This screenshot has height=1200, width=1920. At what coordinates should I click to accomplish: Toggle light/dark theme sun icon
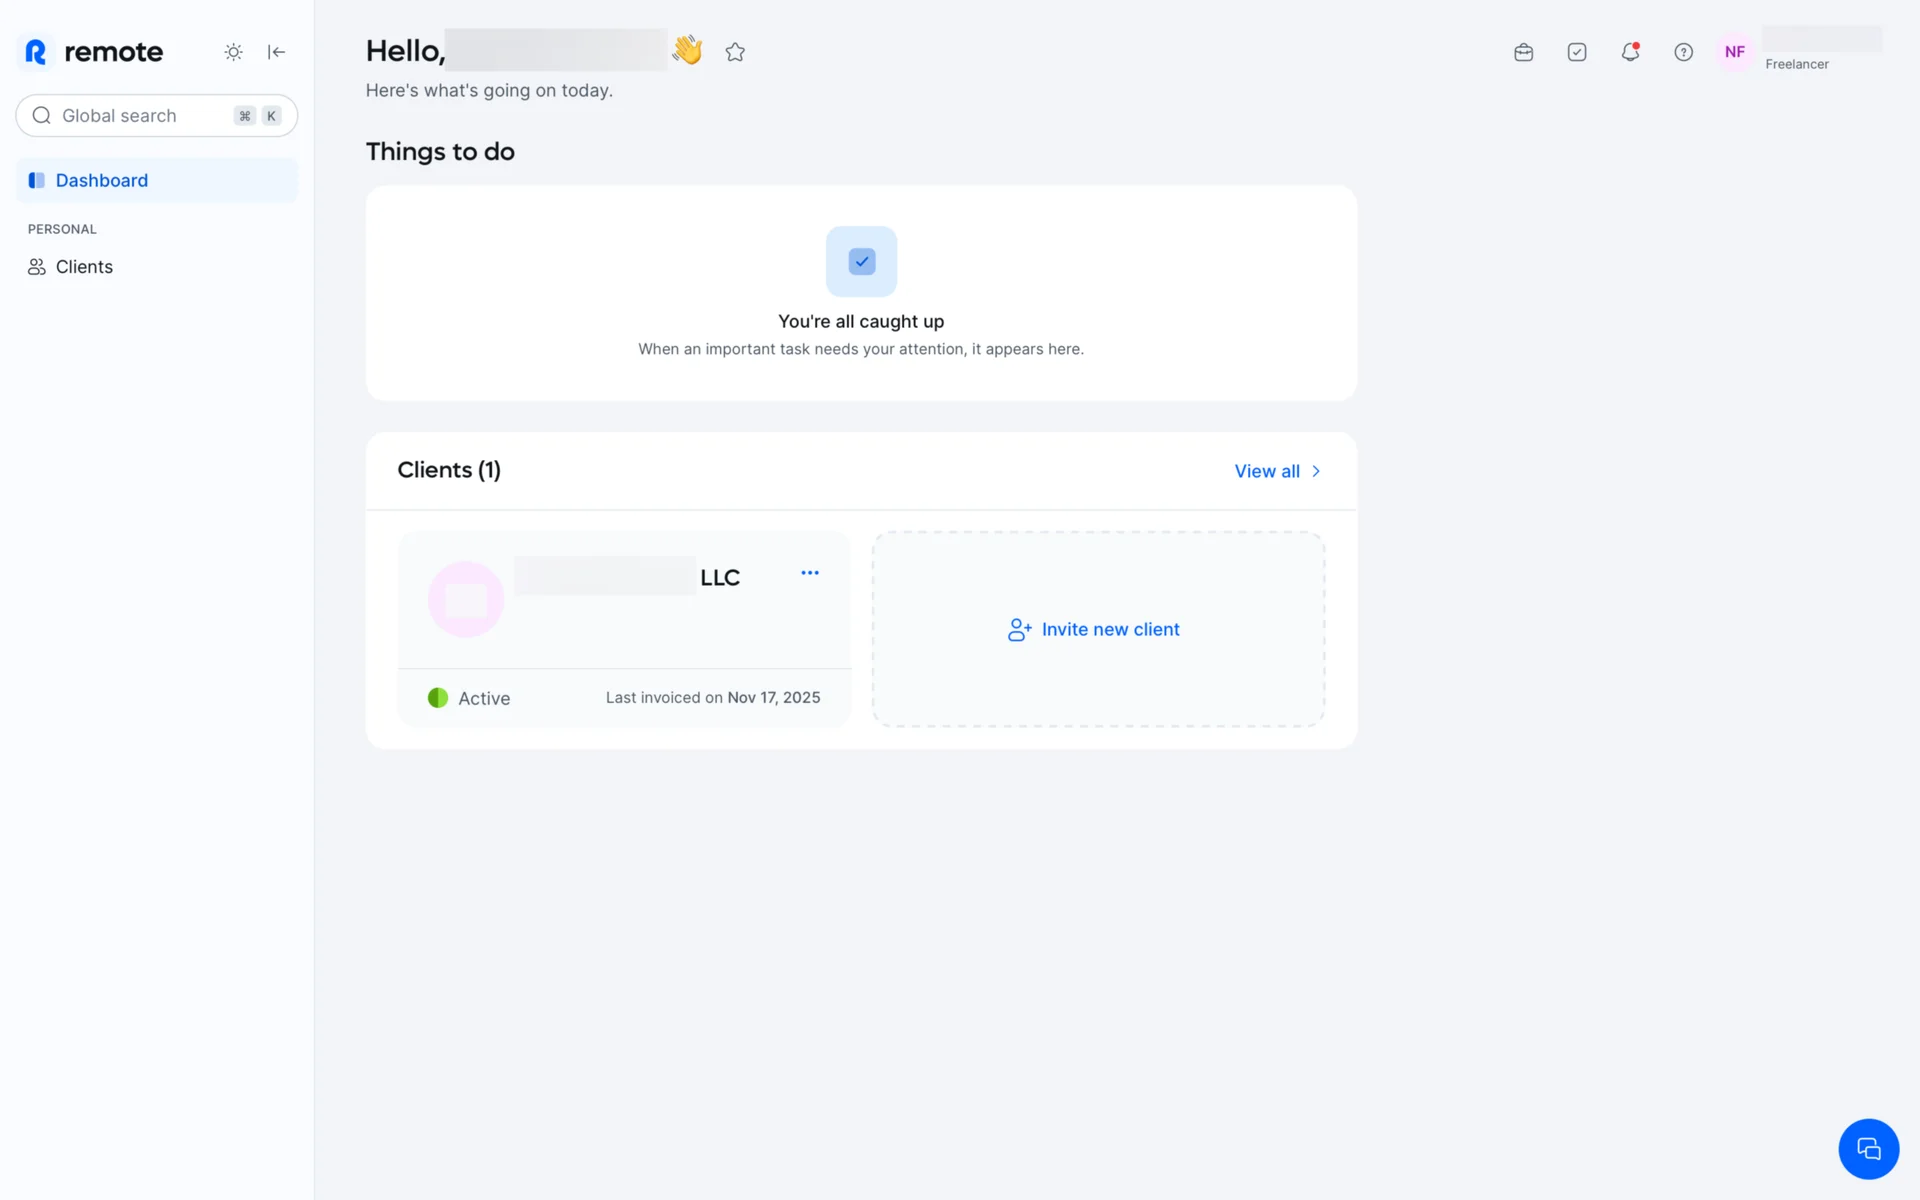click(x=233, y=52)
